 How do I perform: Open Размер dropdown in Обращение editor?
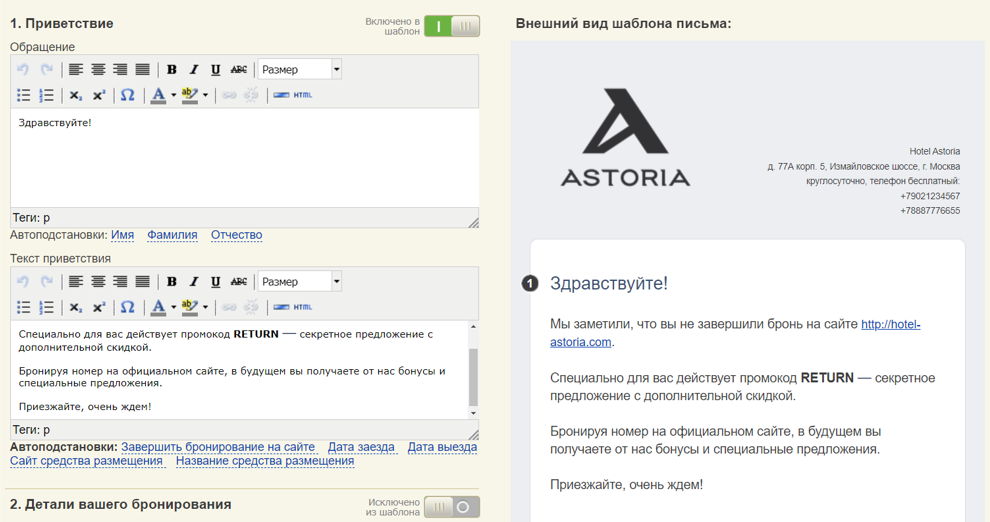pos(300,69)
